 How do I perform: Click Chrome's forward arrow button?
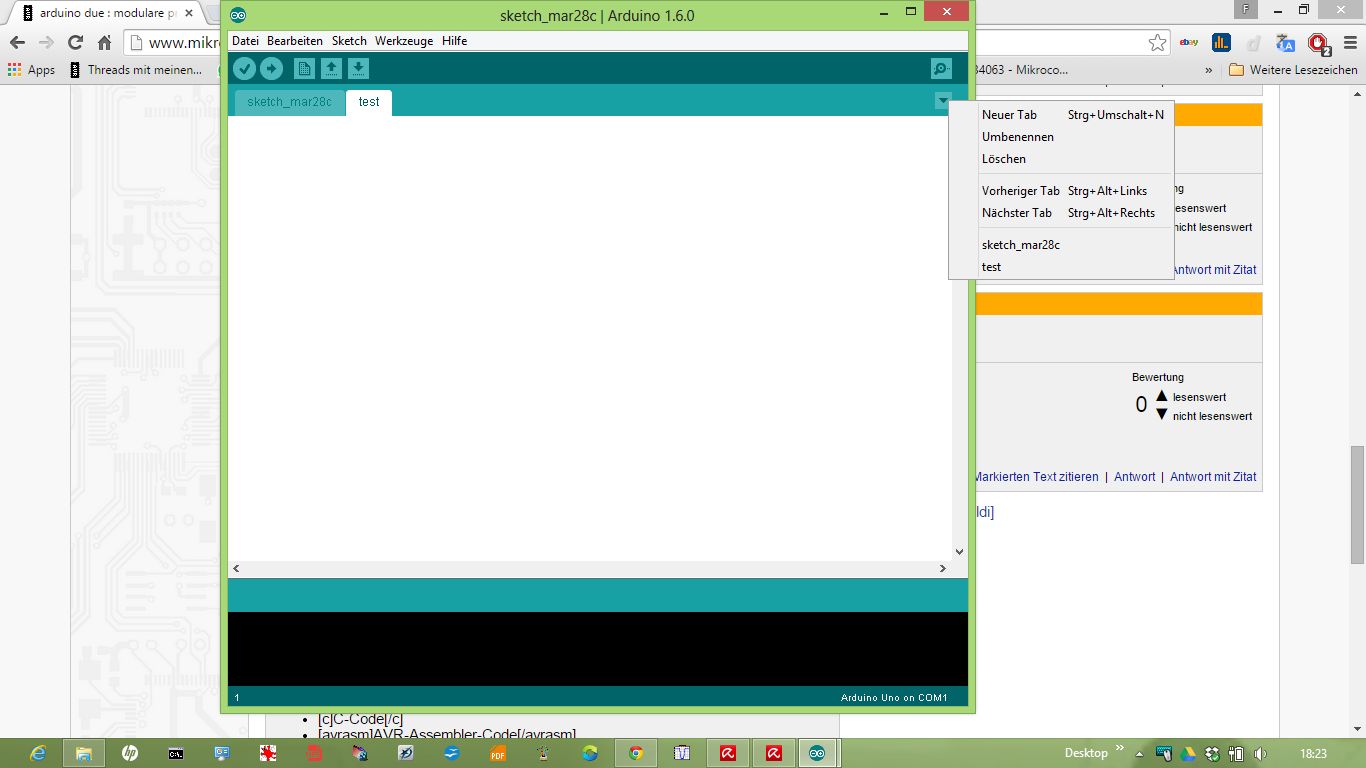[x=46, y=42]
